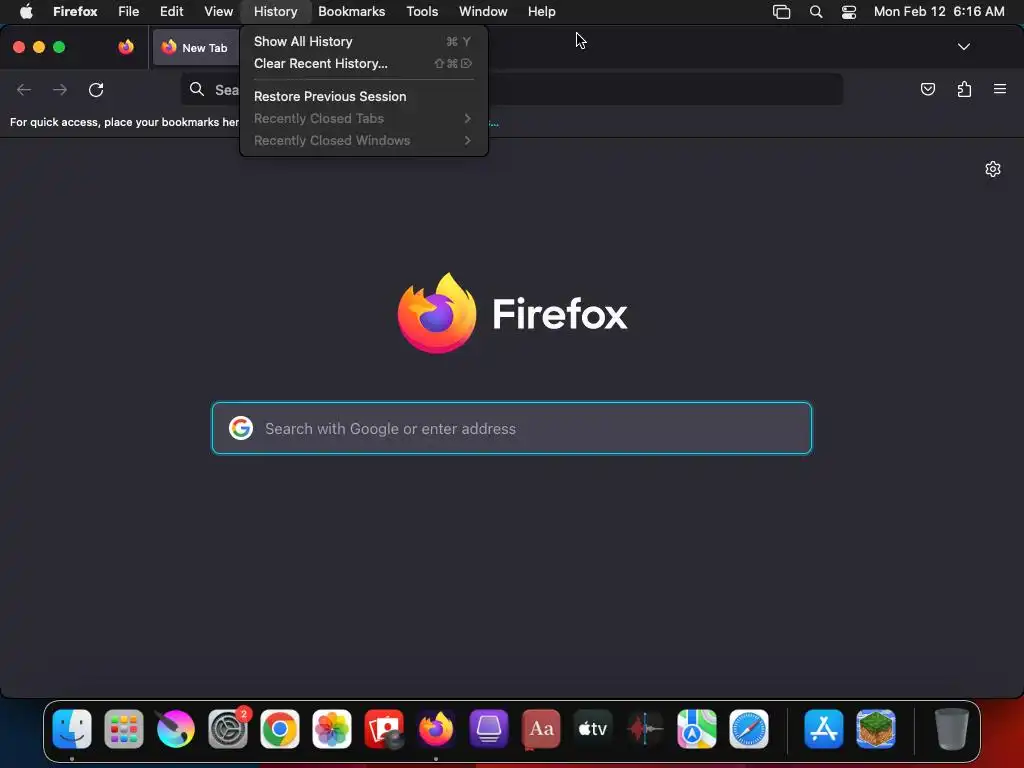This screenshot has width=1024, height=768.
Task: Click the address bar search icon
Action: coord(197,89)
